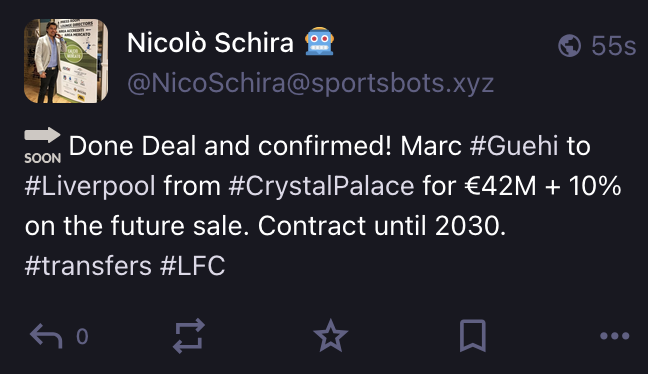This screenshot has height=374, width=648.
Task: Open Nicolò Schira's profile avatar
Action: click(x=66, y=61)
